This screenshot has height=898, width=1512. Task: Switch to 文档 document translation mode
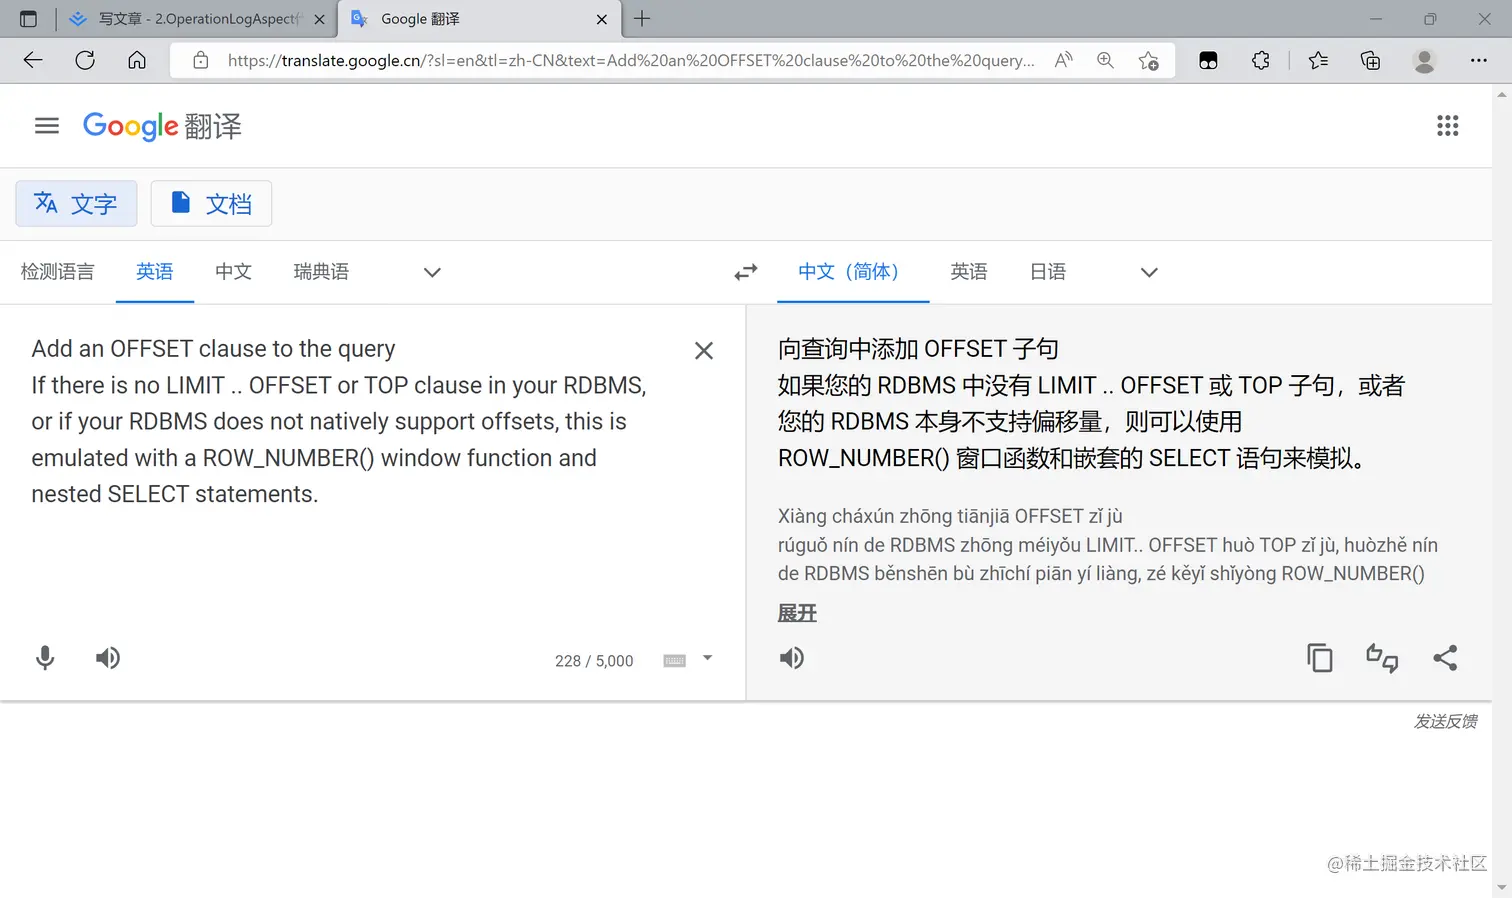point(211,204)
